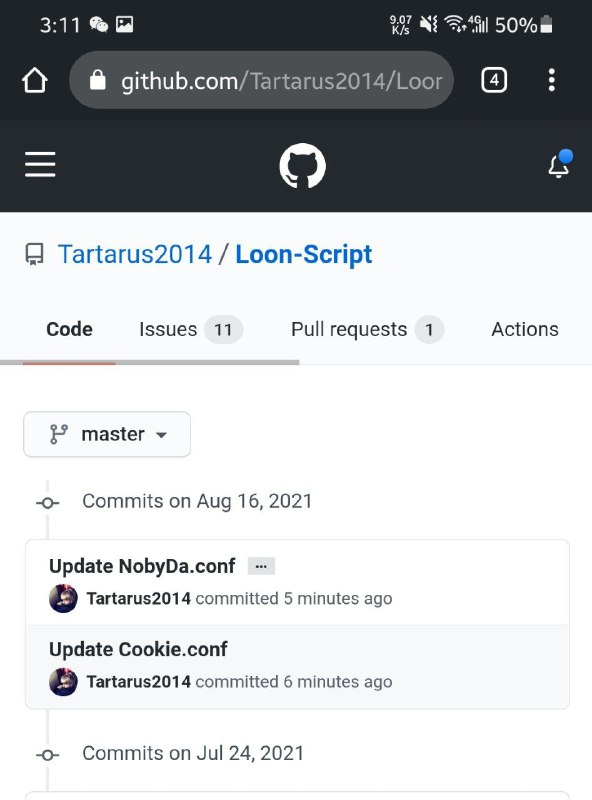Tap the Tartarus2014 avatar on NobyDa.conf commit
This screenshot has width=592, height=800.
pyautogui.click(x=63, y=598)
